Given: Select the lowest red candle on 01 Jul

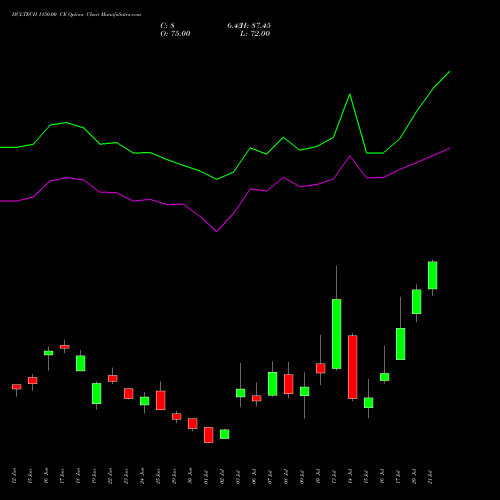Looking at the screenshot, I should (x=209, y=435).
